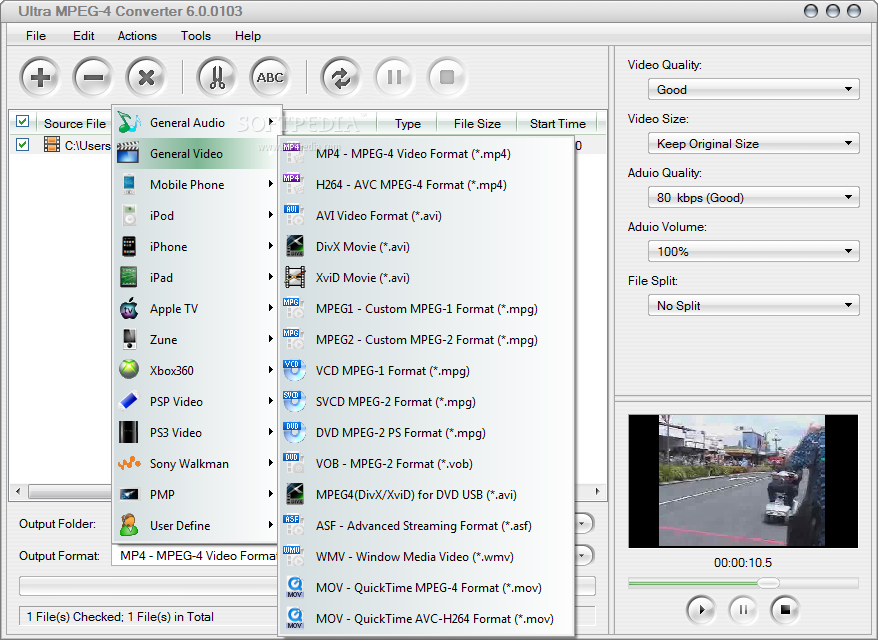
Task: Click the AVI icon next to AVI Video Format
Action: [x=294, y=215]
